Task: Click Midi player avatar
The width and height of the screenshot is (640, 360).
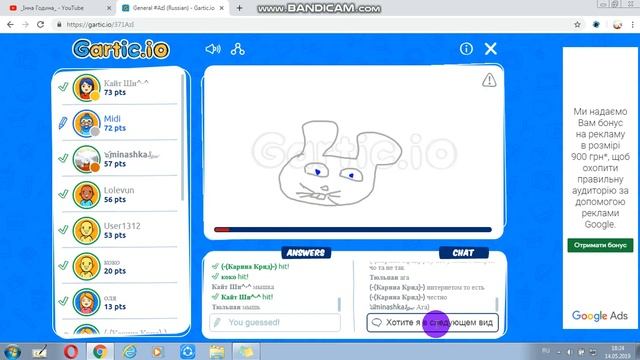Action: (87, 123)
